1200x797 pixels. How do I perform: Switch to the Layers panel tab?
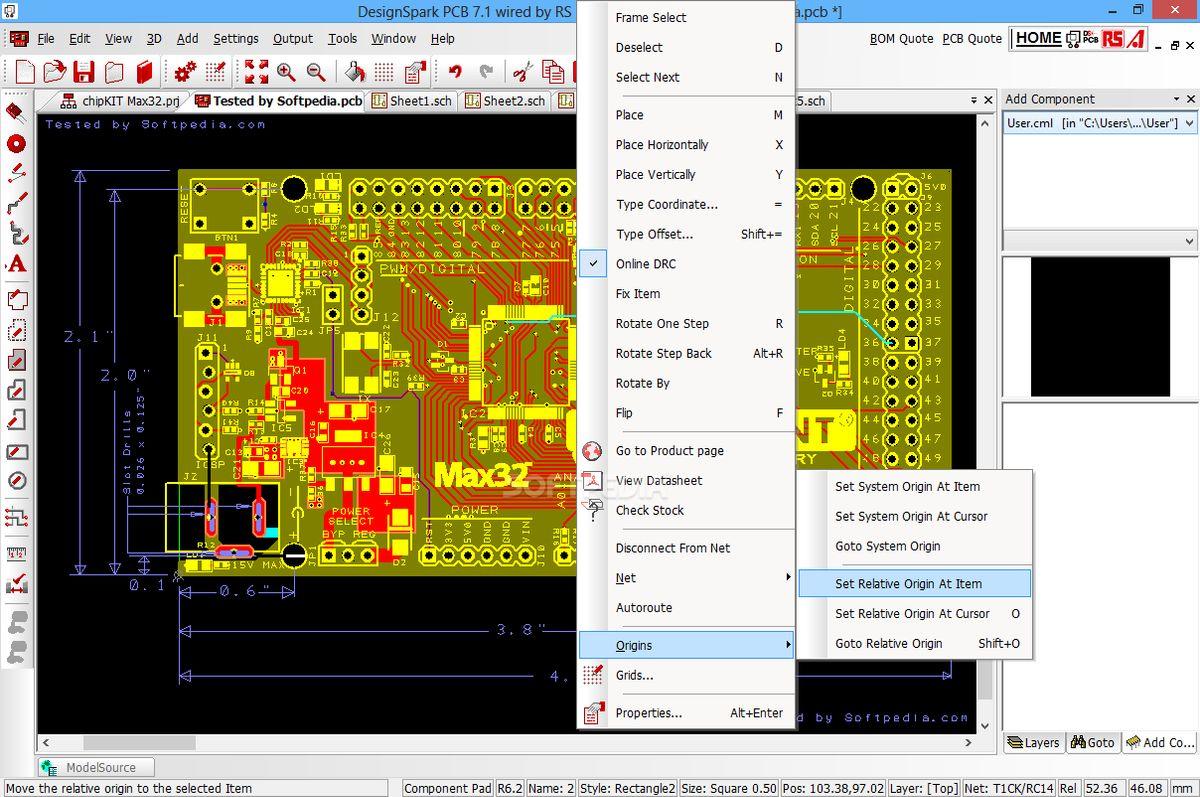click(1033, 742)
